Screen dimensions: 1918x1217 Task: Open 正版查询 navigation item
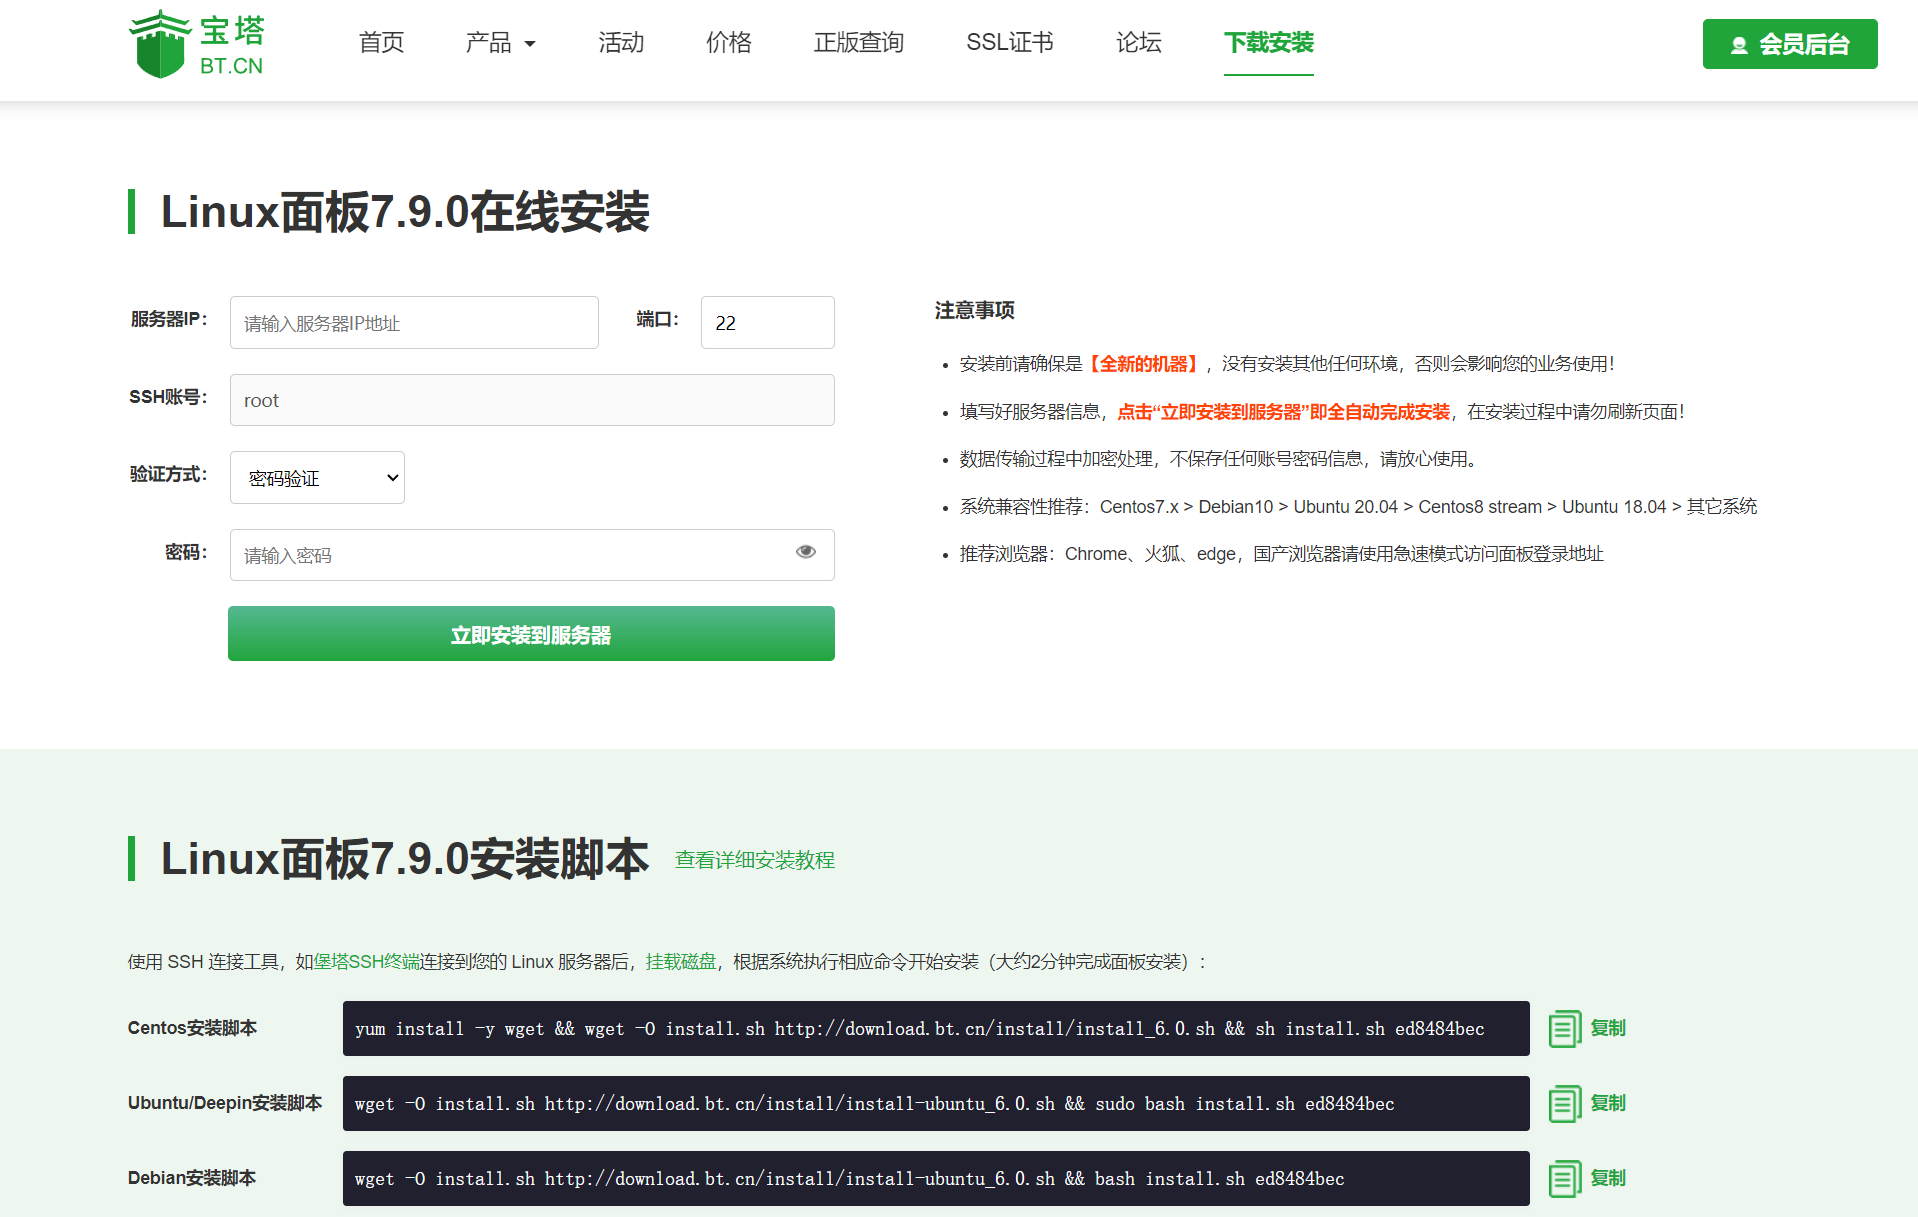(x=859, y=43)
